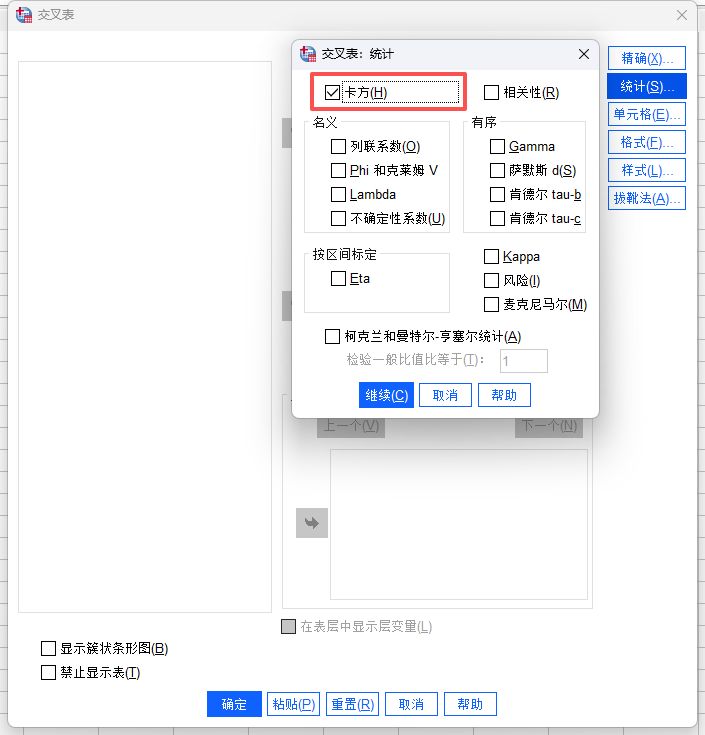This screenshot has height=735, width=705.
Task: Click 取消 in the statistics dialog
Action: pos(445,395)
